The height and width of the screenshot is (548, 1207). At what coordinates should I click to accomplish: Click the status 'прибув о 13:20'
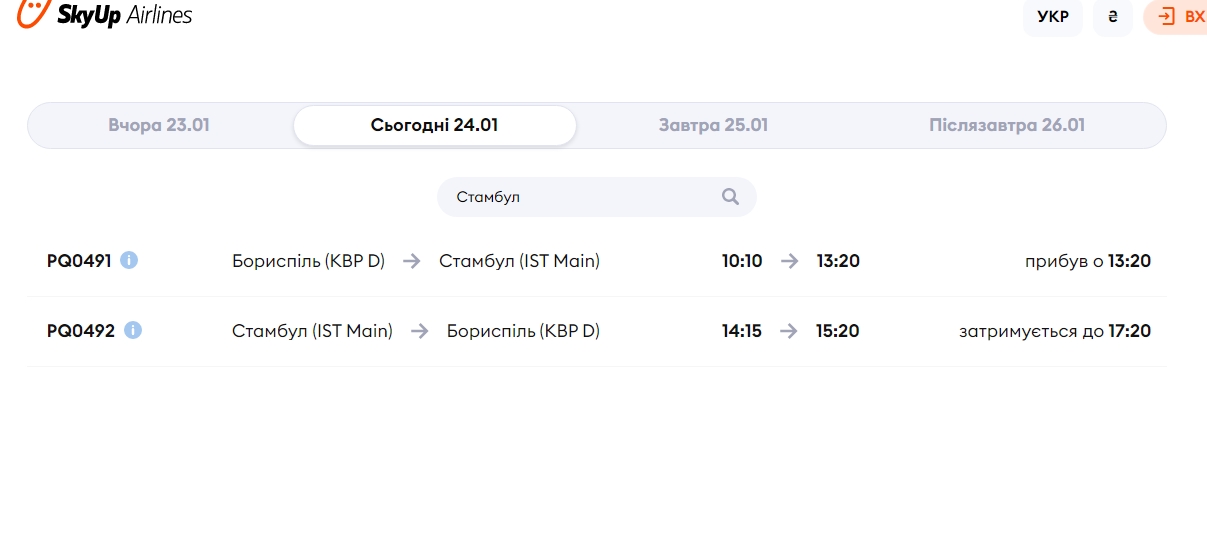click(1087, 261)
